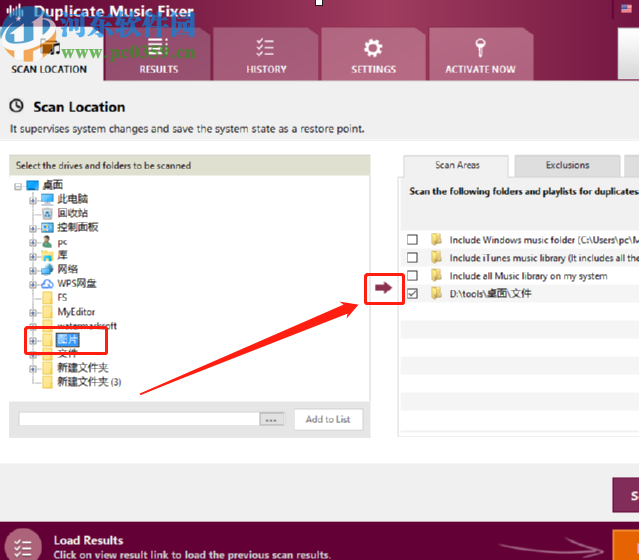Uncheck the D:\tools\桌面\文件 folder checkbox
Screen dimensions: 639x560
pos(412,293)
